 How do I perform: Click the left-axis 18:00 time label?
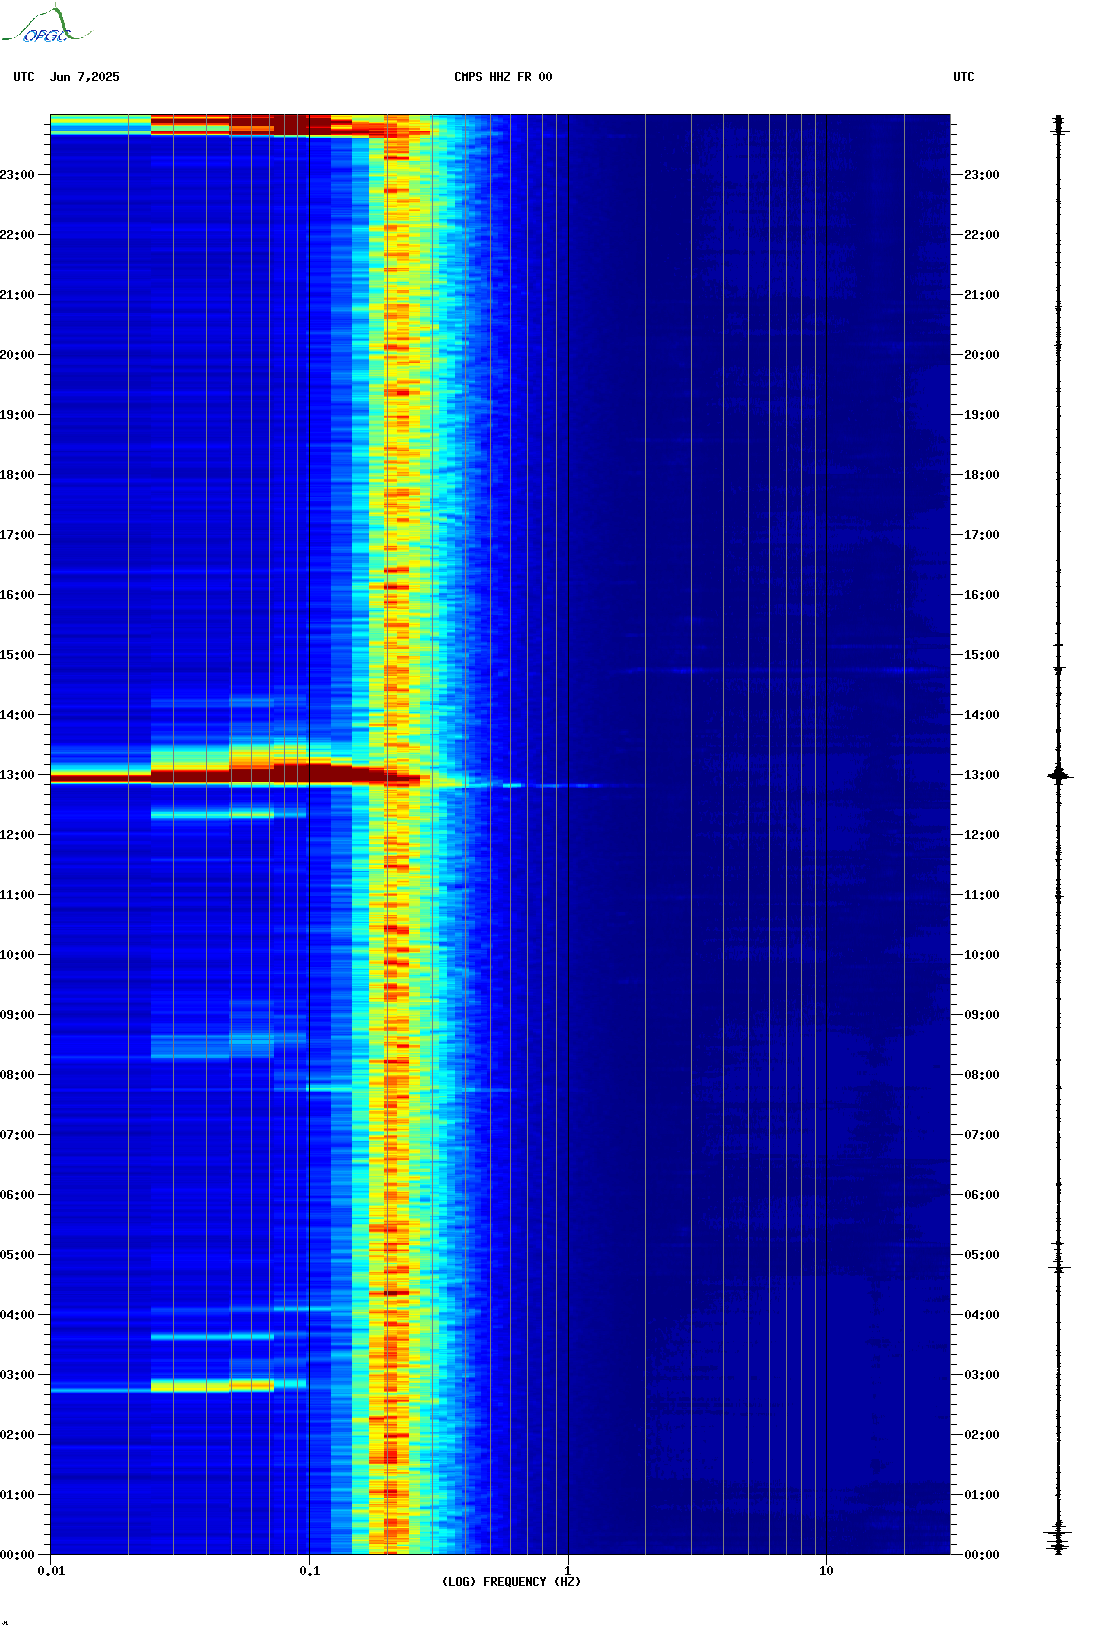tap(17, 475)
